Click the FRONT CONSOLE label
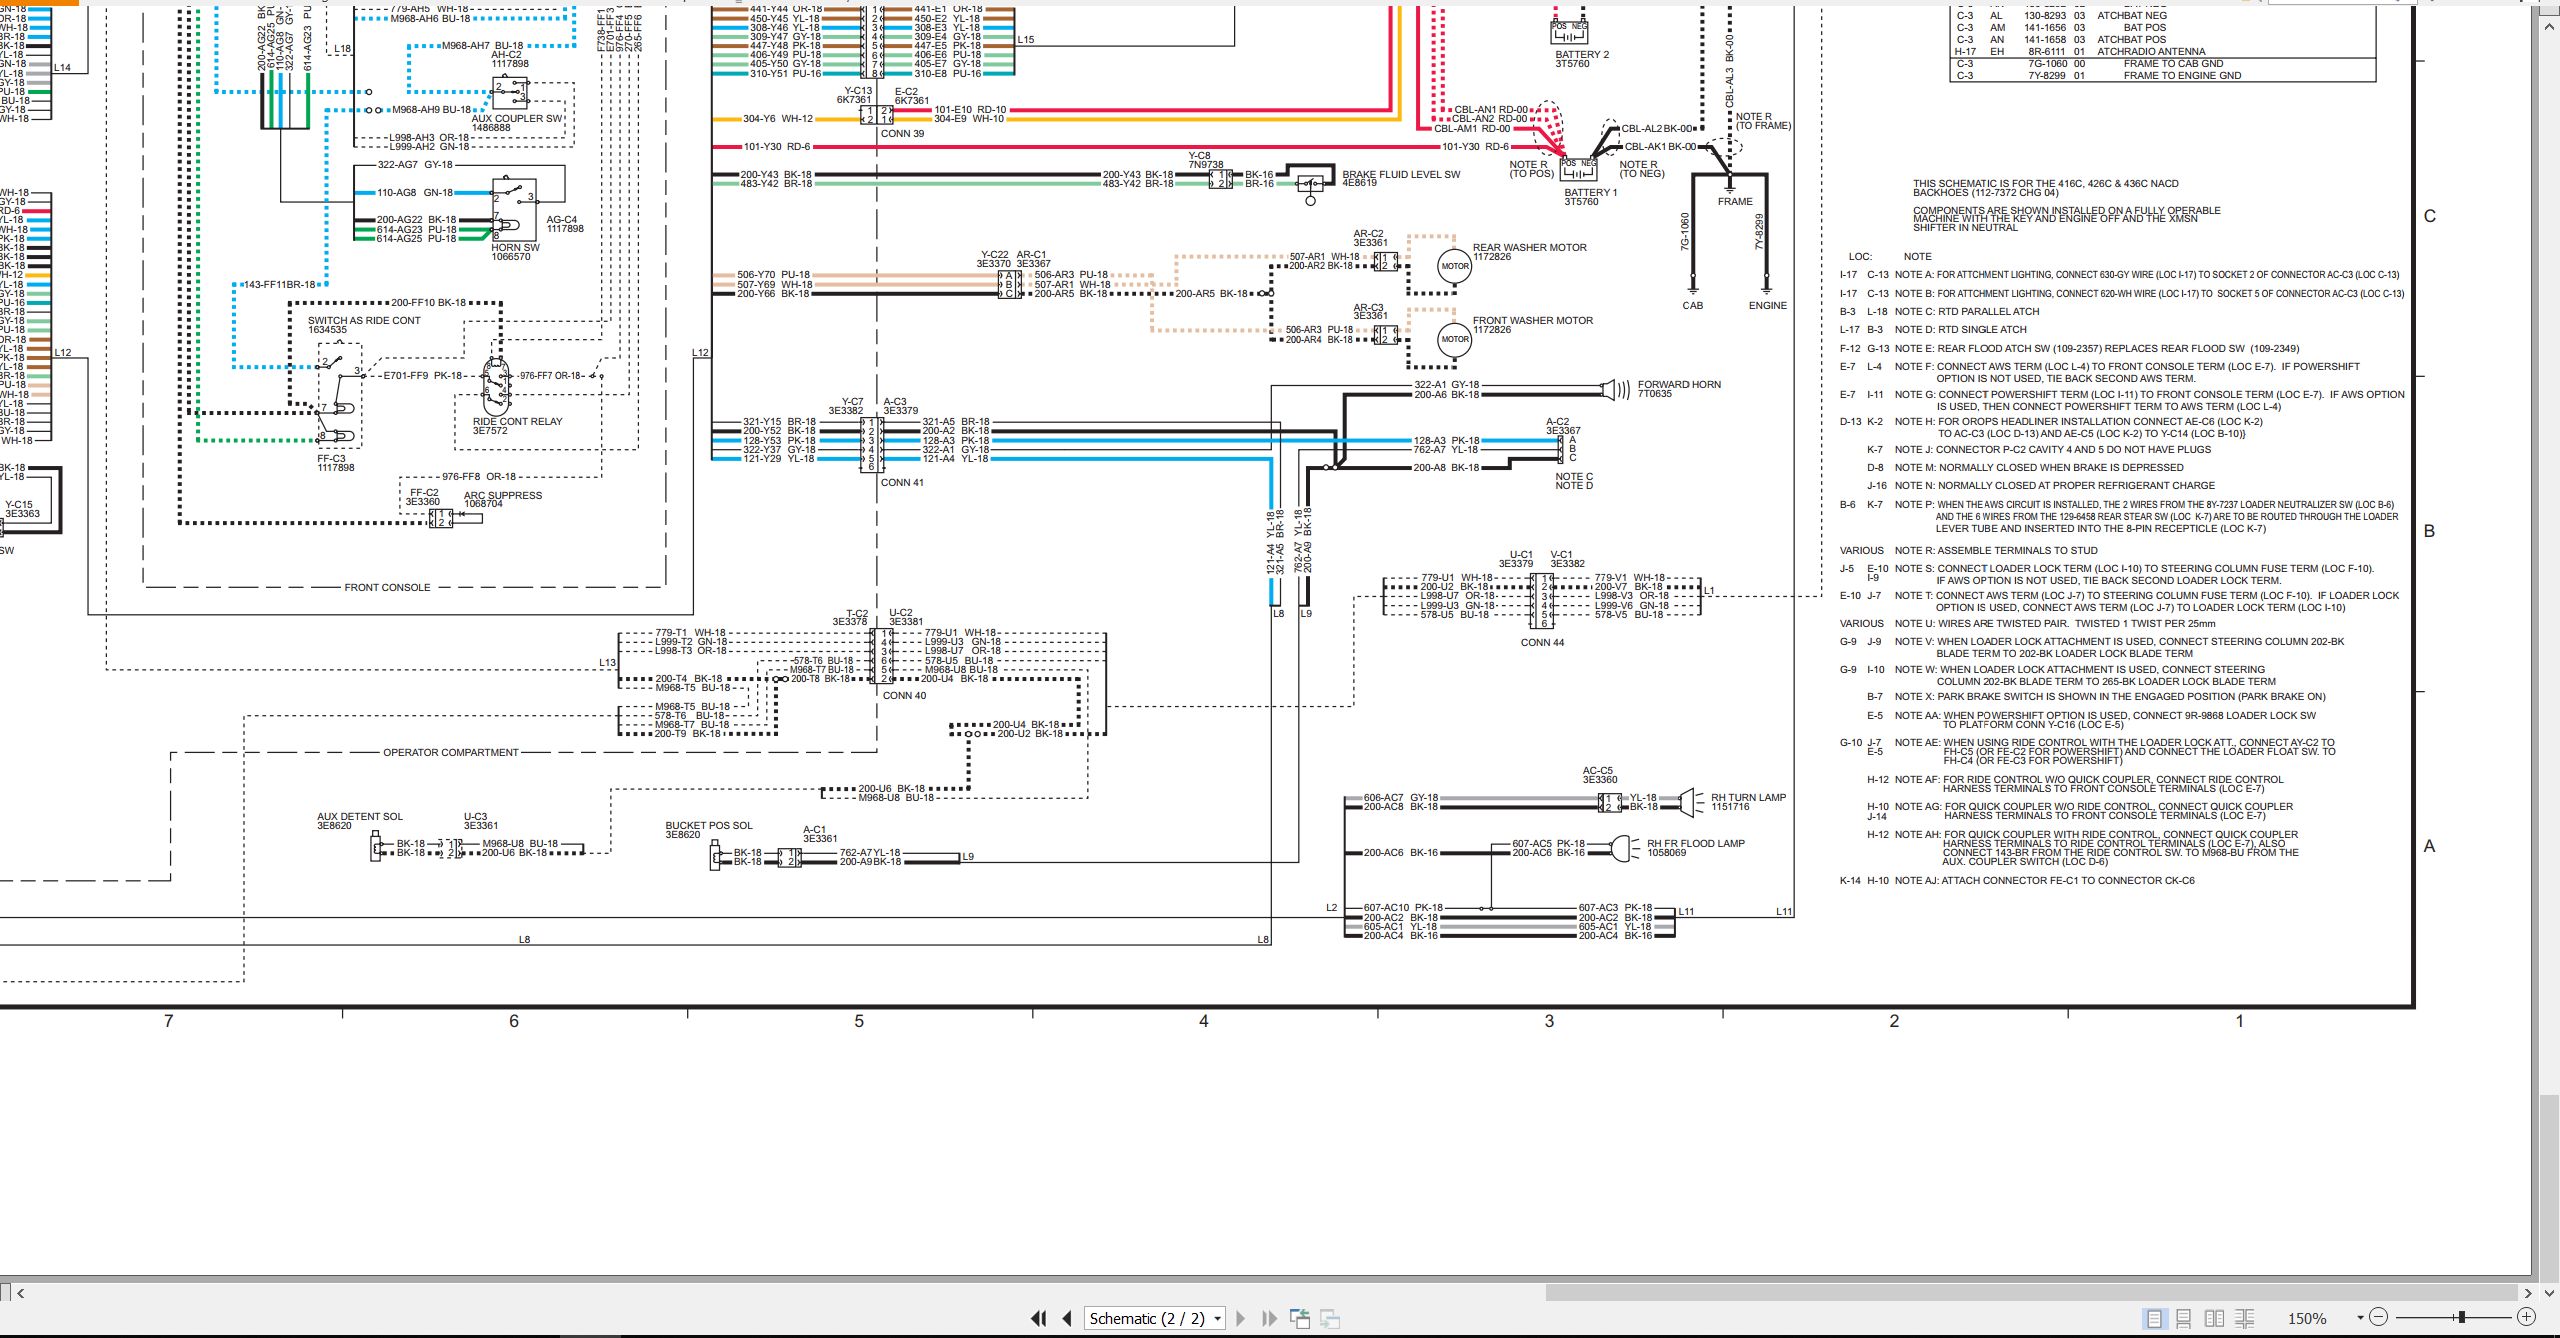The height and width of the screenshot is (1338, 2560). click(x=387, y=588)
